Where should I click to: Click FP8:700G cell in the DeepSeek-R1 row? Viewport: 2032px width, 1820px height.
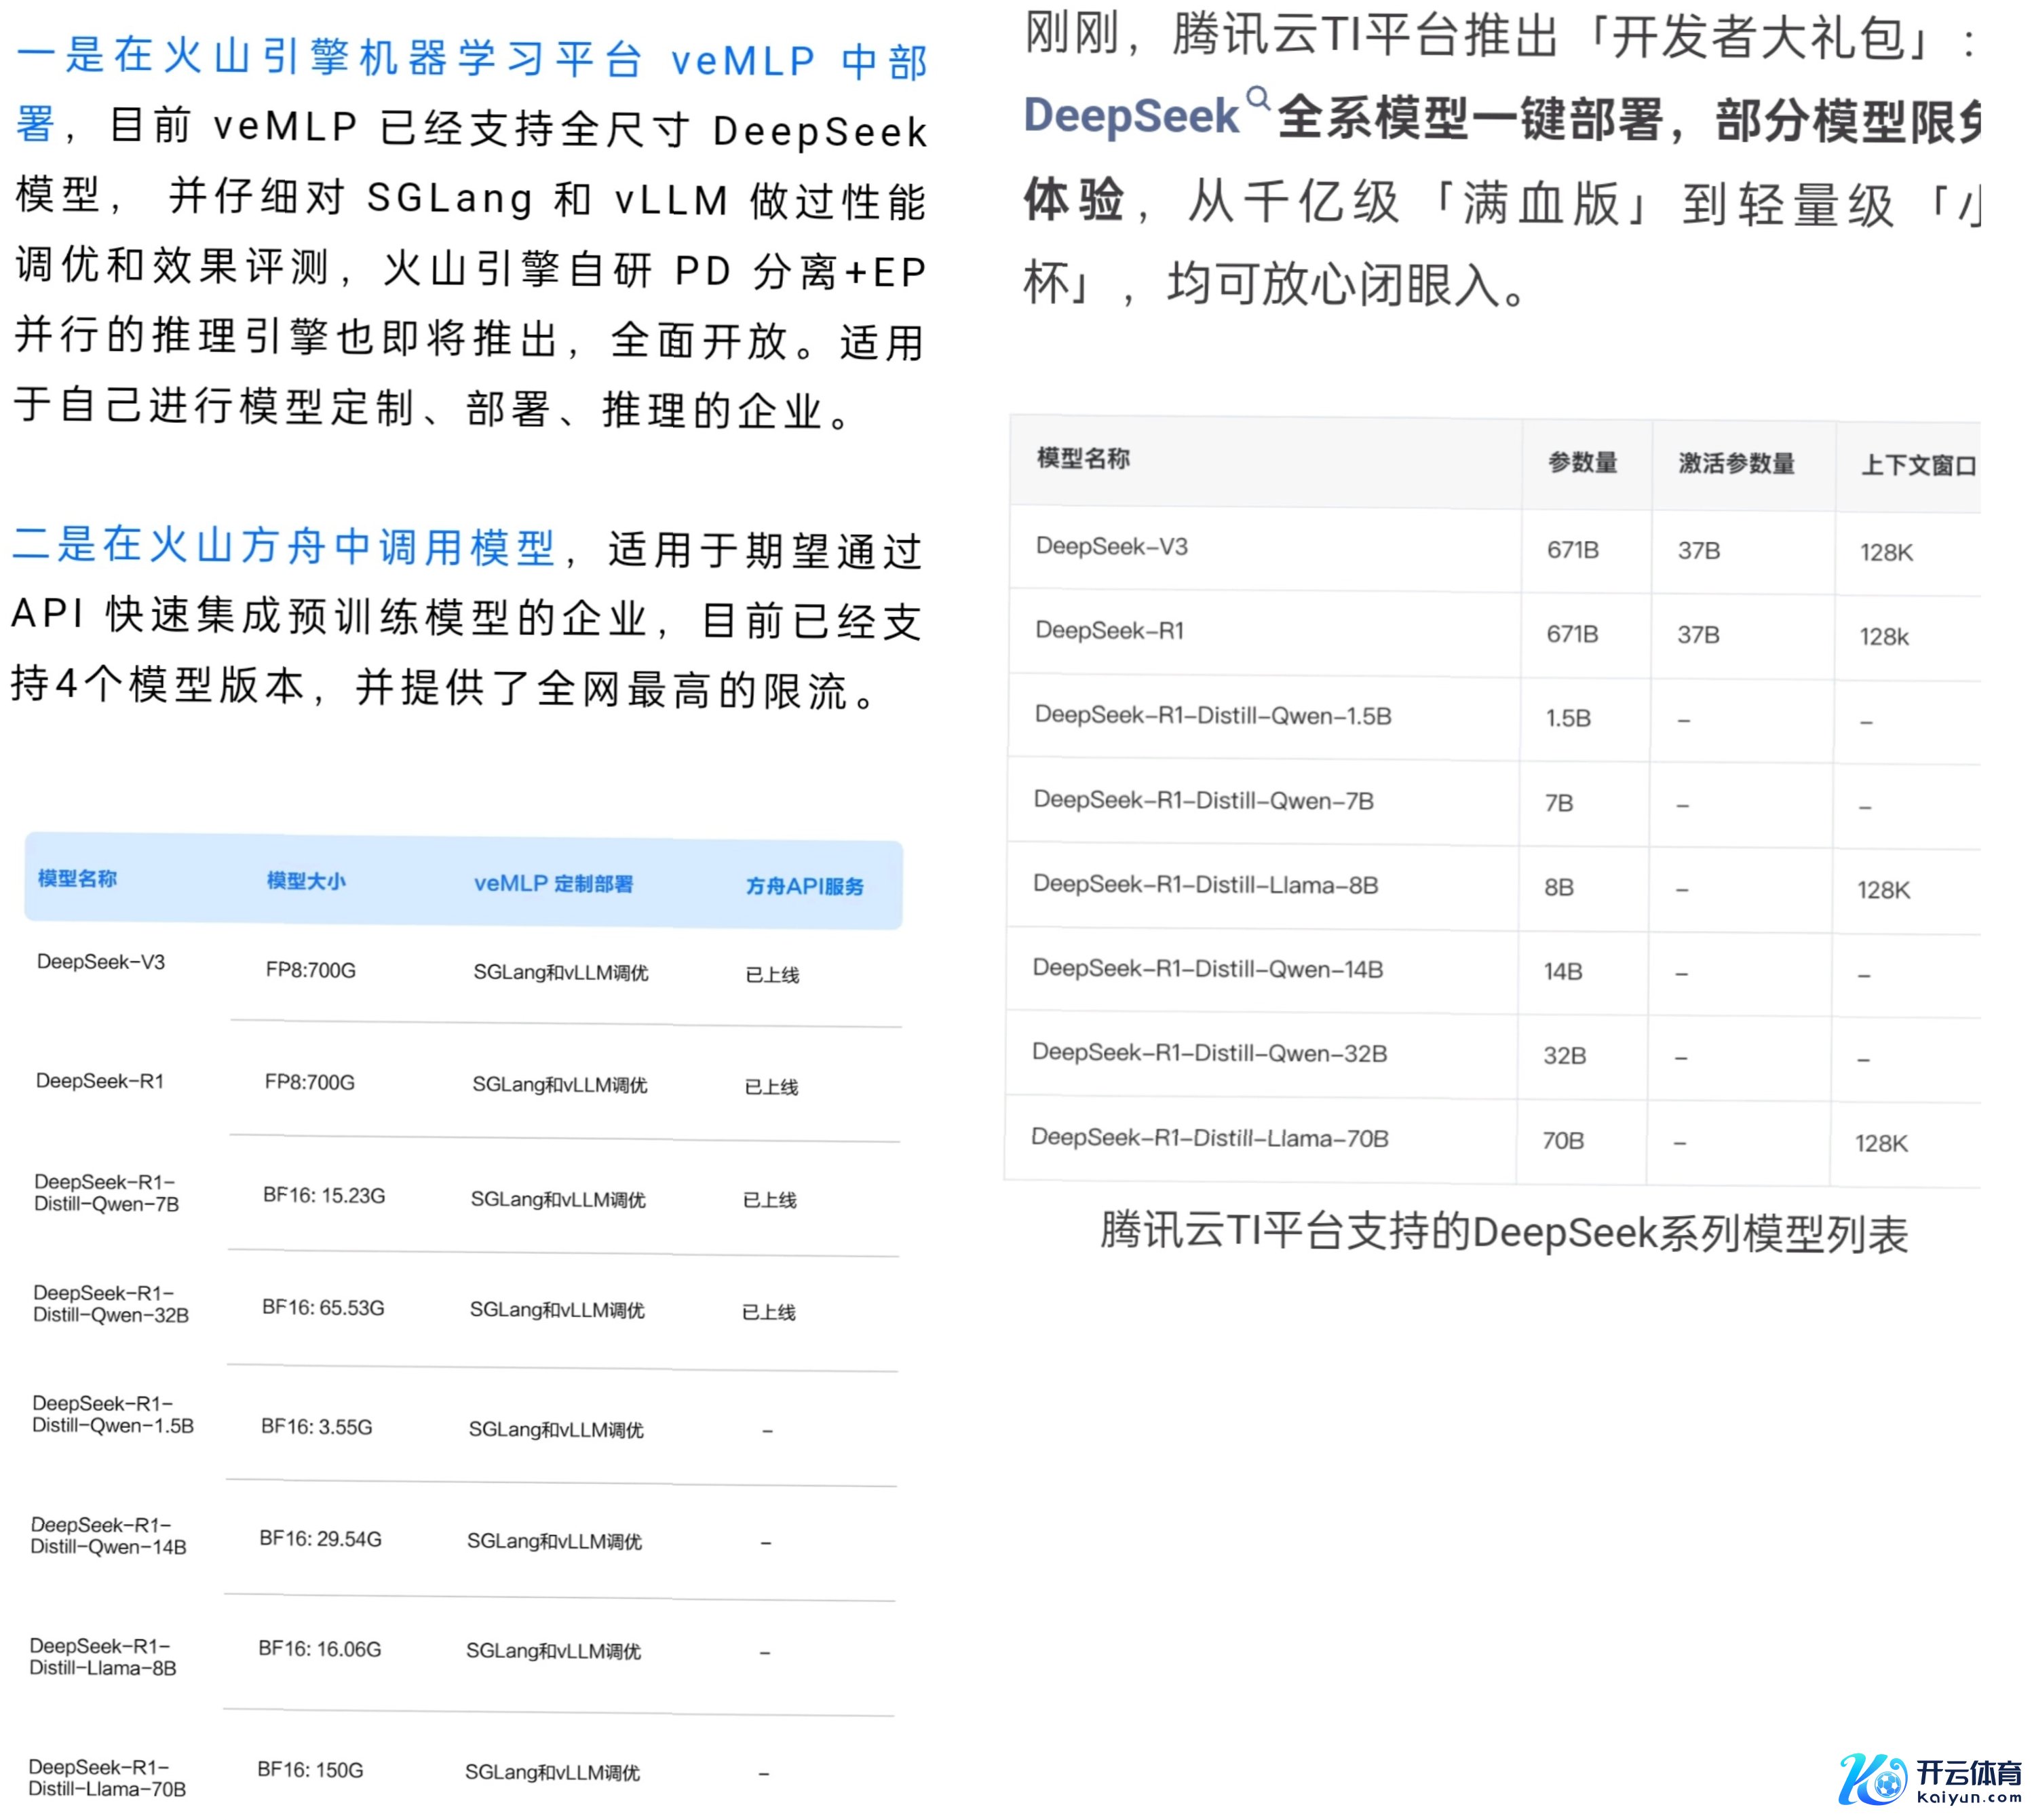pos(309,1082)
